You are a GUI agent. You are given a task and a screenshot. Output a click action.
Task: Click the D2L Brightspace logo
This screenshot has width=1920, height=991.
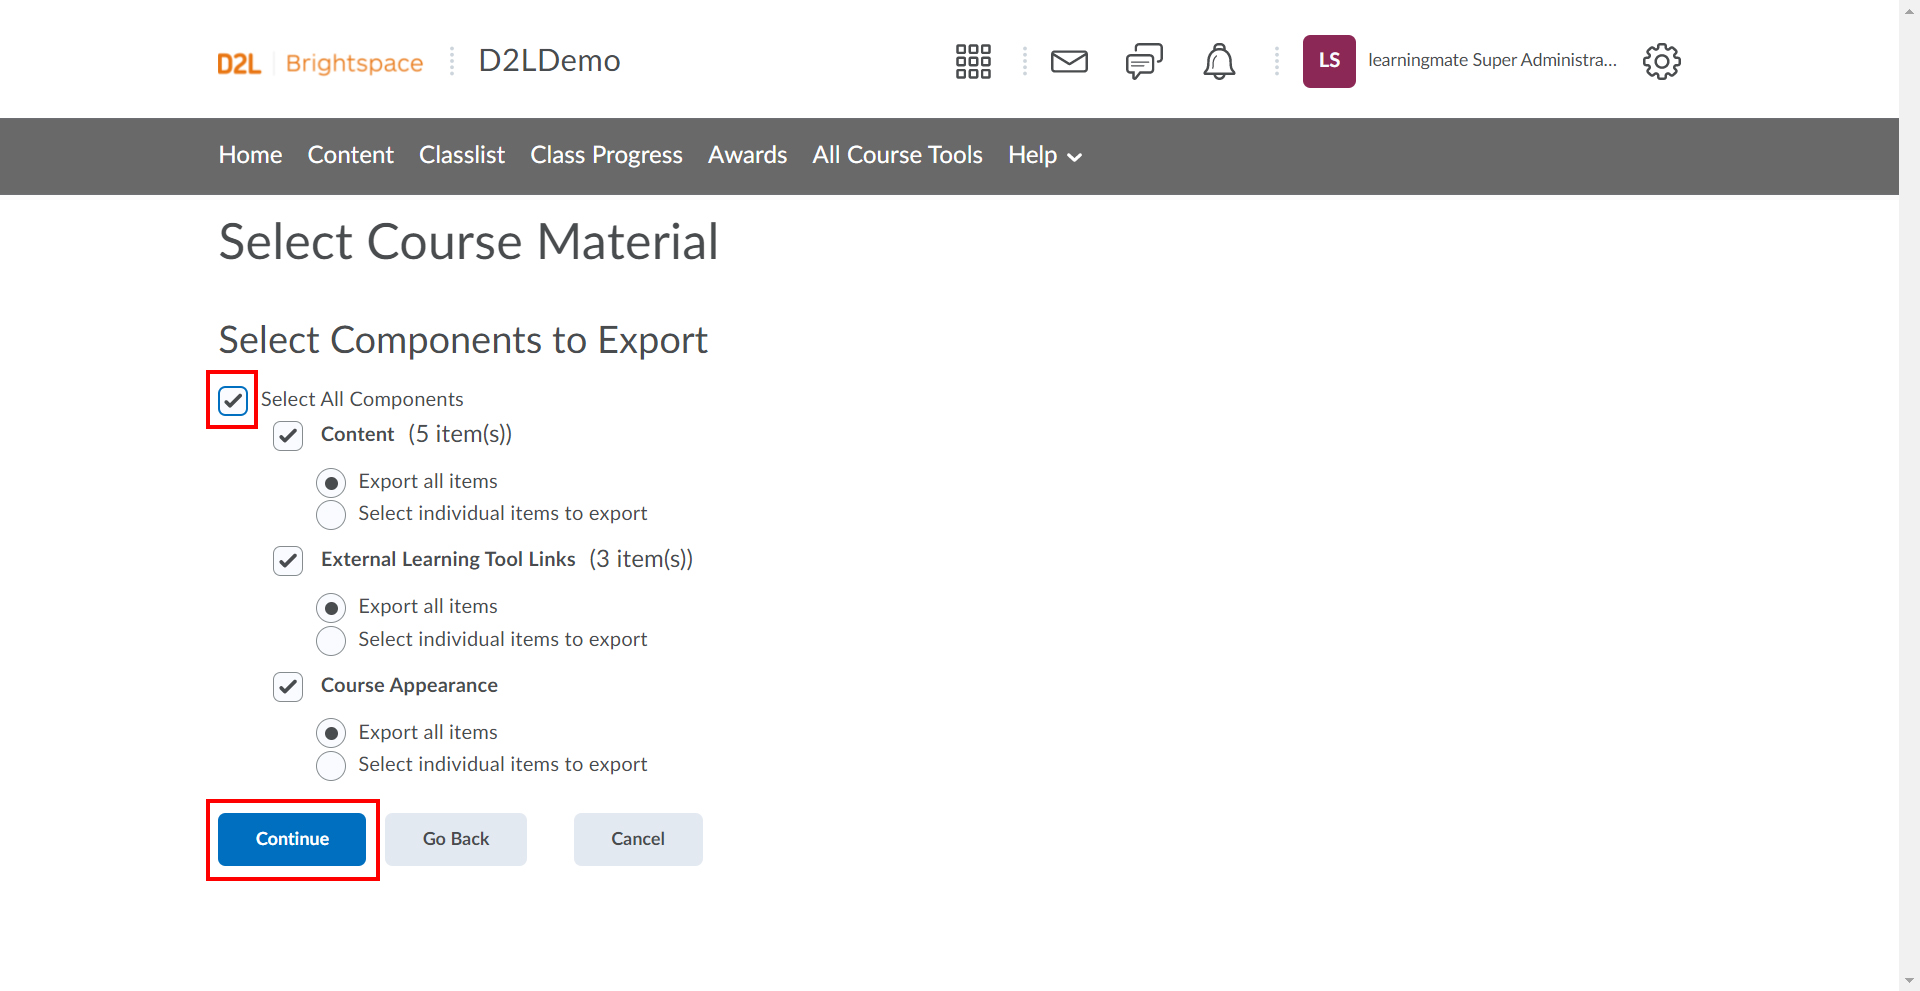tap(319, 62)
